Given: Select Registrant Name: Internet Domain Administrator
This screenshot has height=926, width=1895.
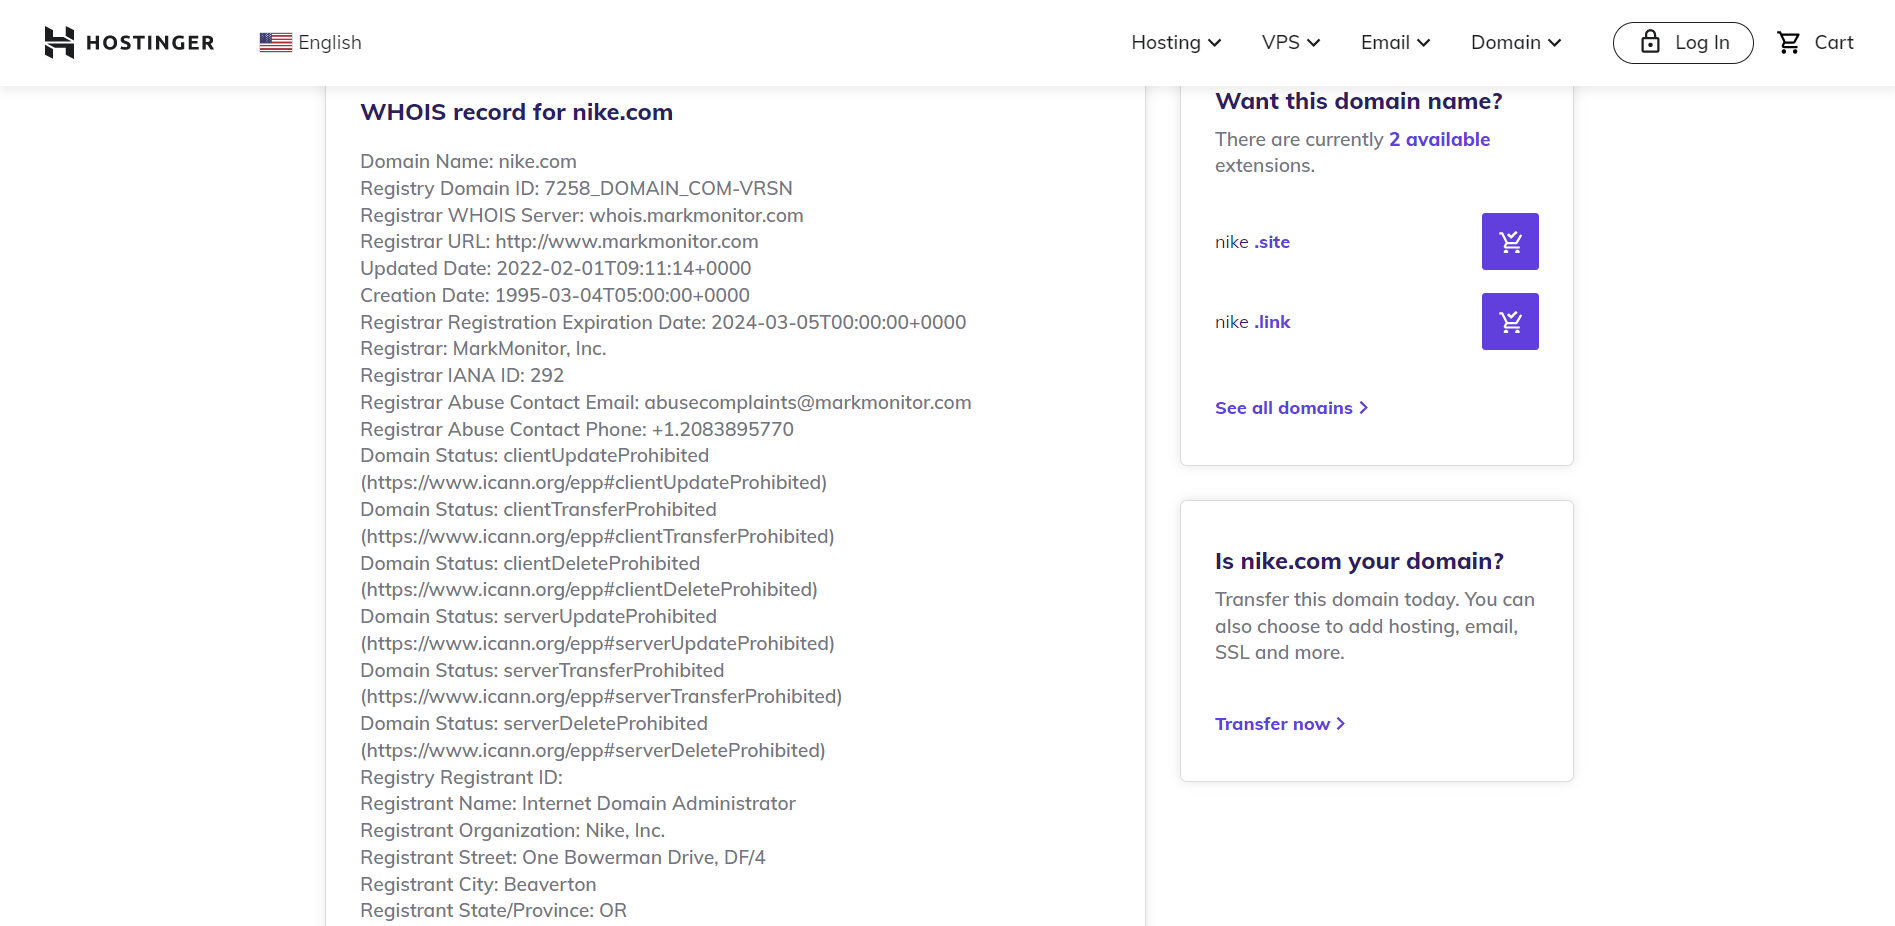Looking at the screenshot, I should (578, 803).
